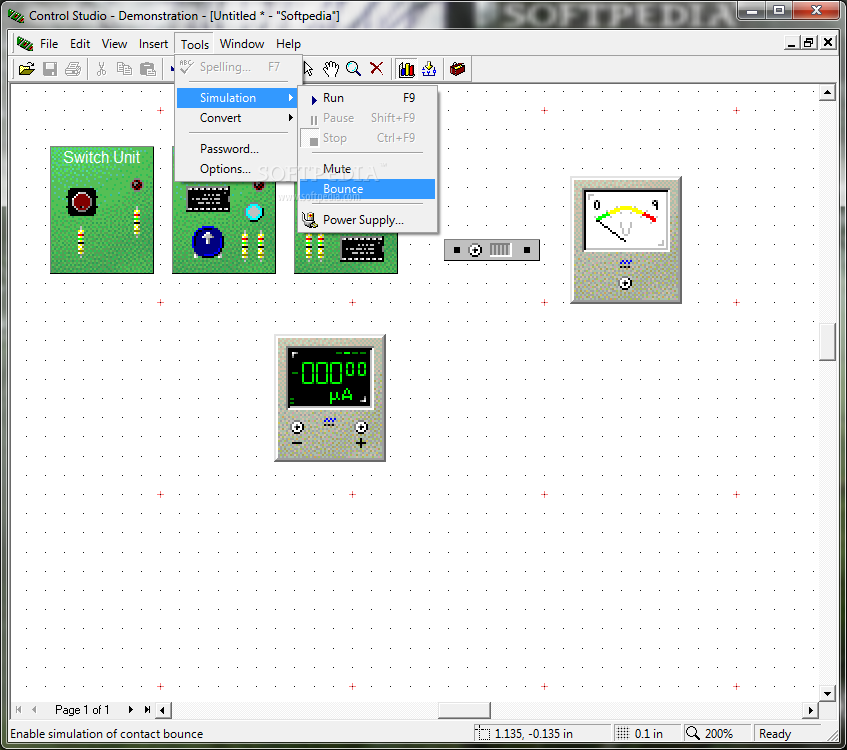Go to the first page arrow

pyautogui.click(x=18, y=709)
